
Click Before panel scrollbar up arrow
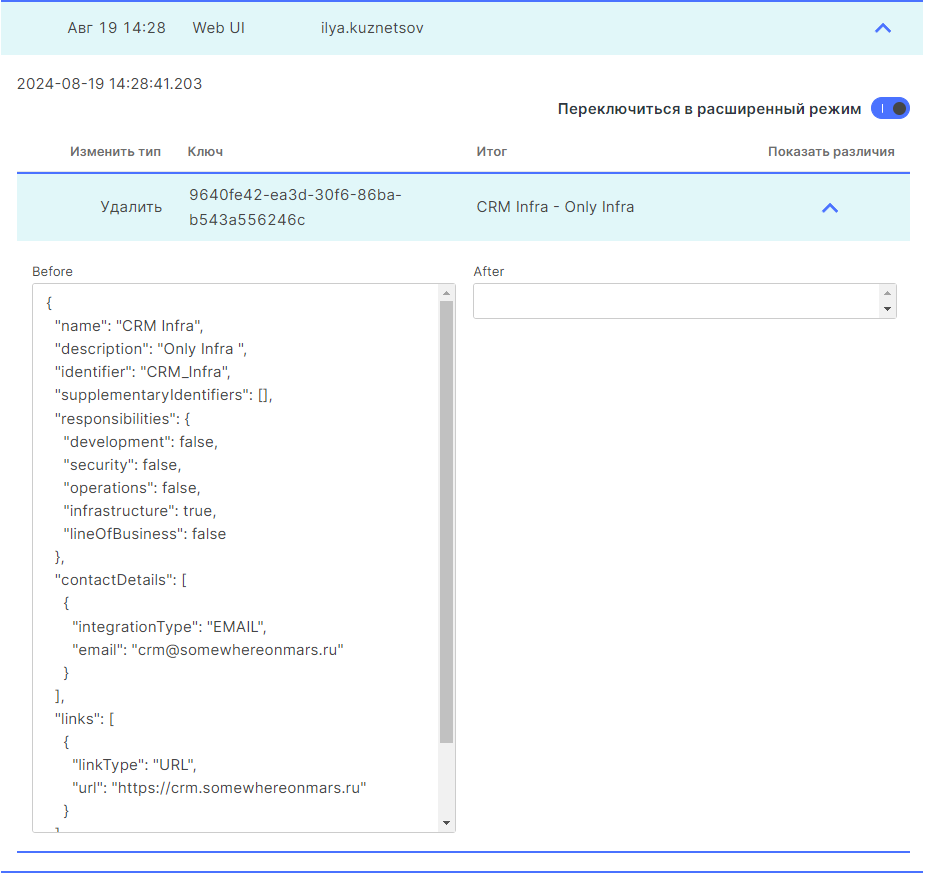pos(446,293)
